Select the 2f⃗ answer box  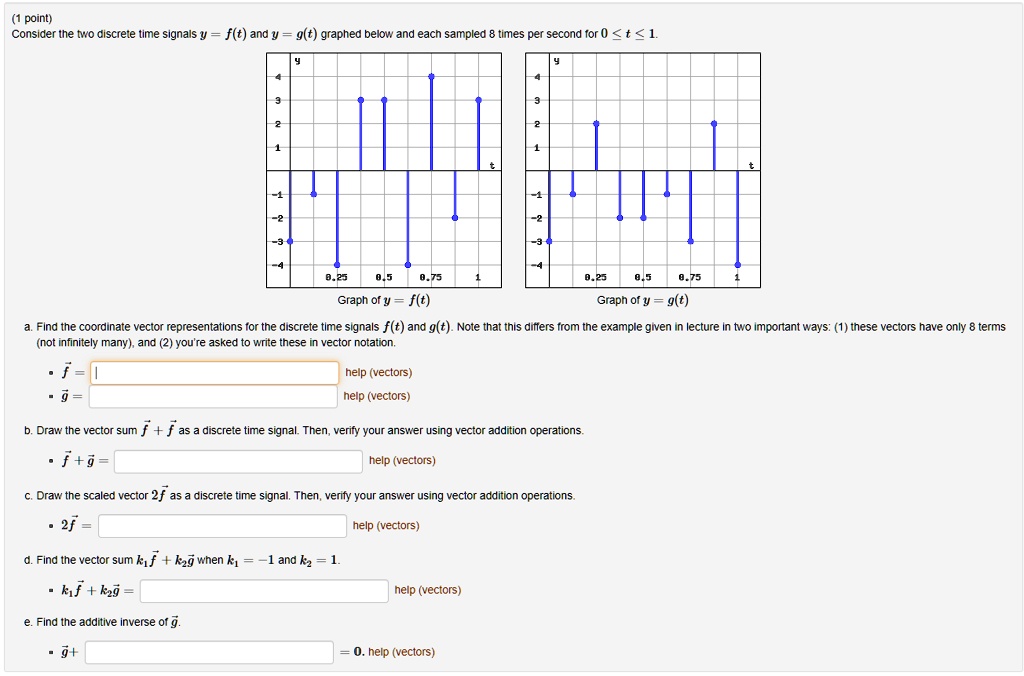pos(222,525)
